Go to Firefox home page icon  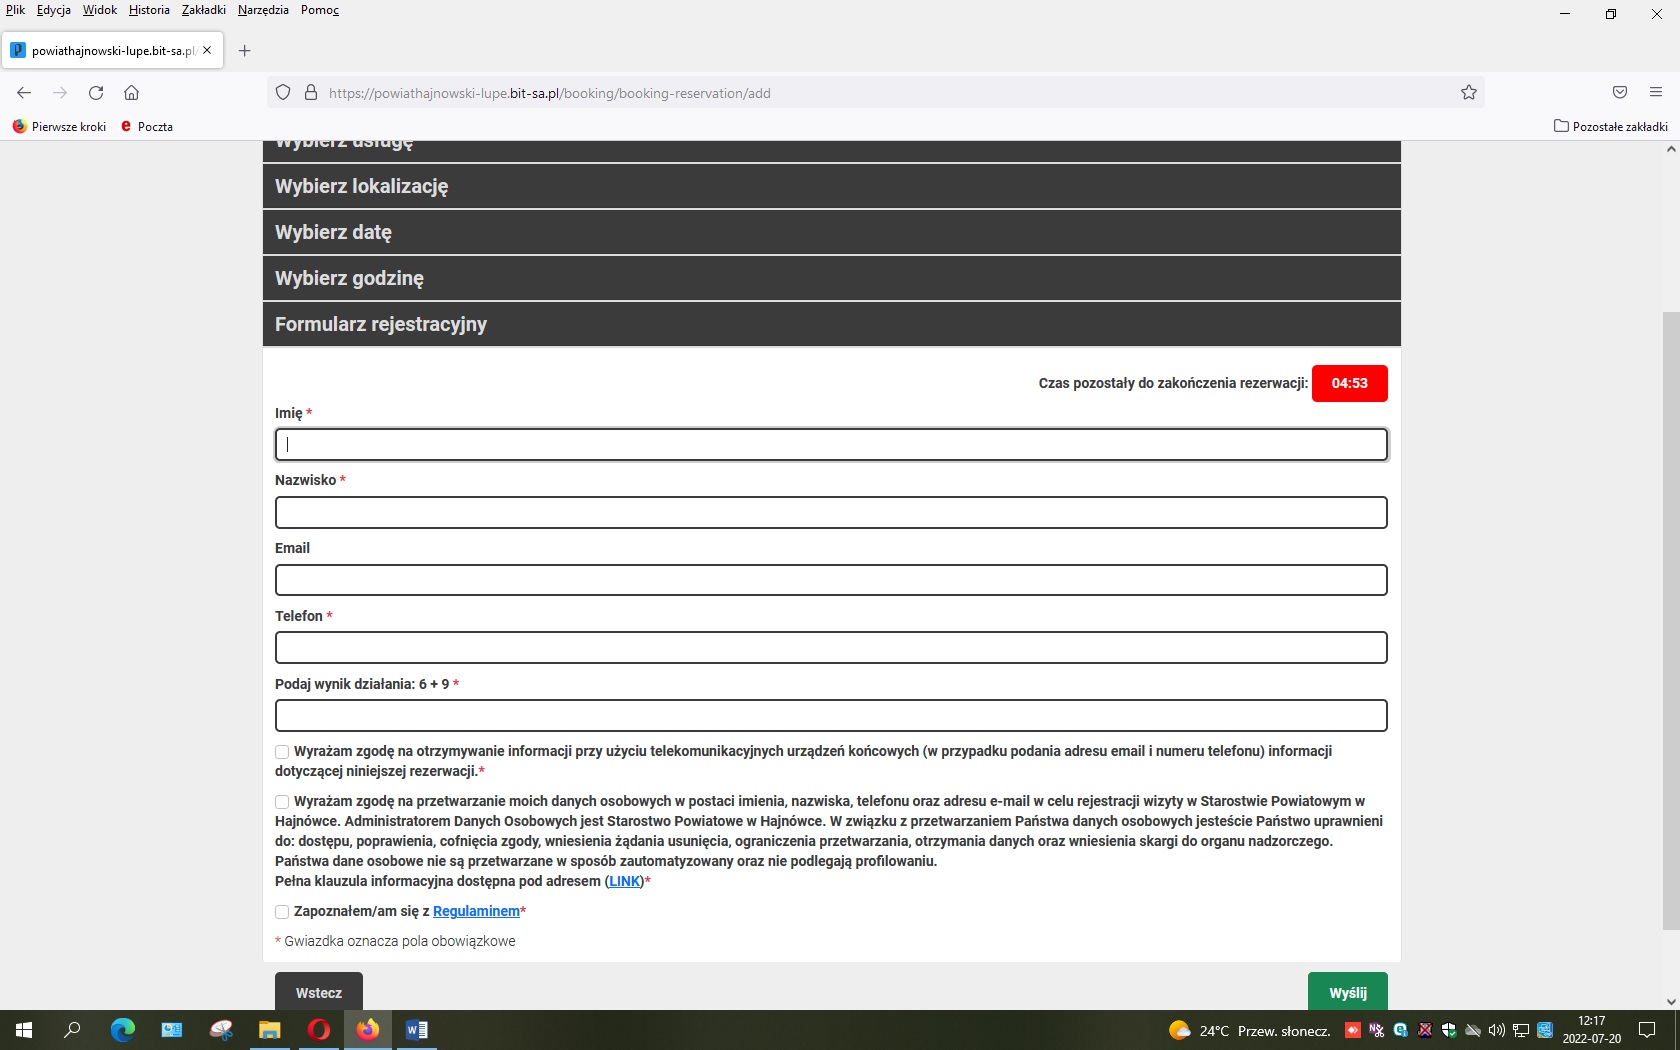[x=131, y=93]
